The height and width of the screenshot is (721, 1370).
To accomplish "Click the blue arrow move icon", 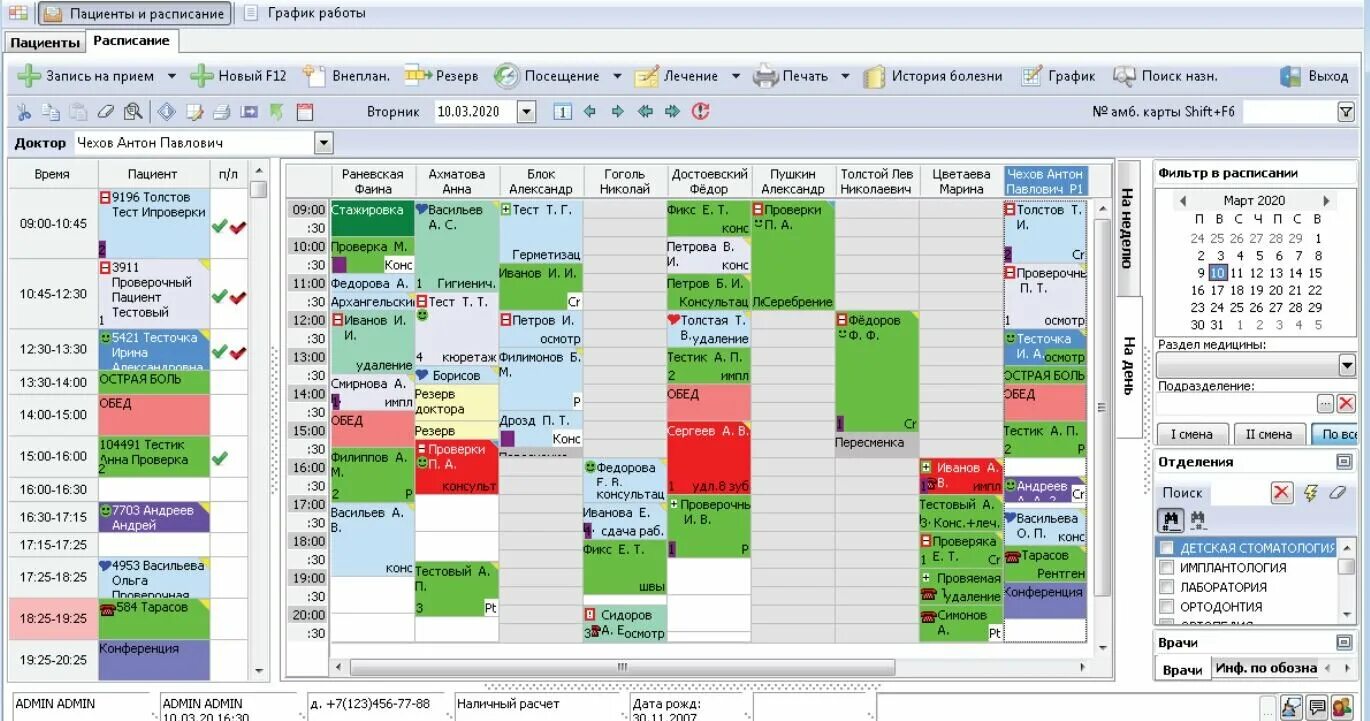I will [250, 112].
